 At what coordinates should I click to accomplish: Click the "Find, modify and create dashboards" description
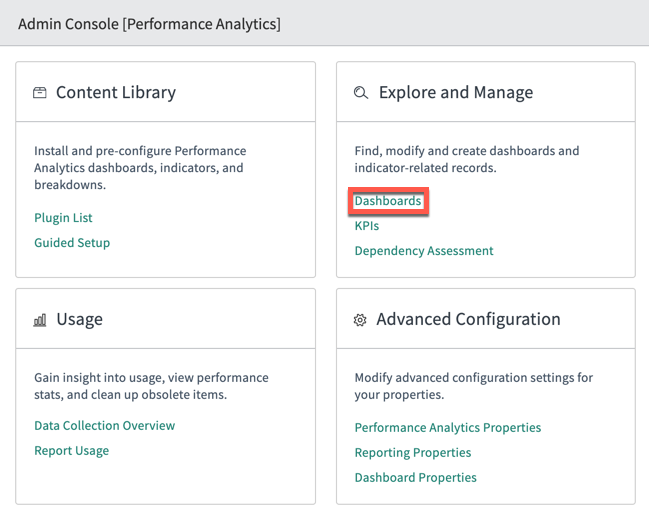point(466,159)
